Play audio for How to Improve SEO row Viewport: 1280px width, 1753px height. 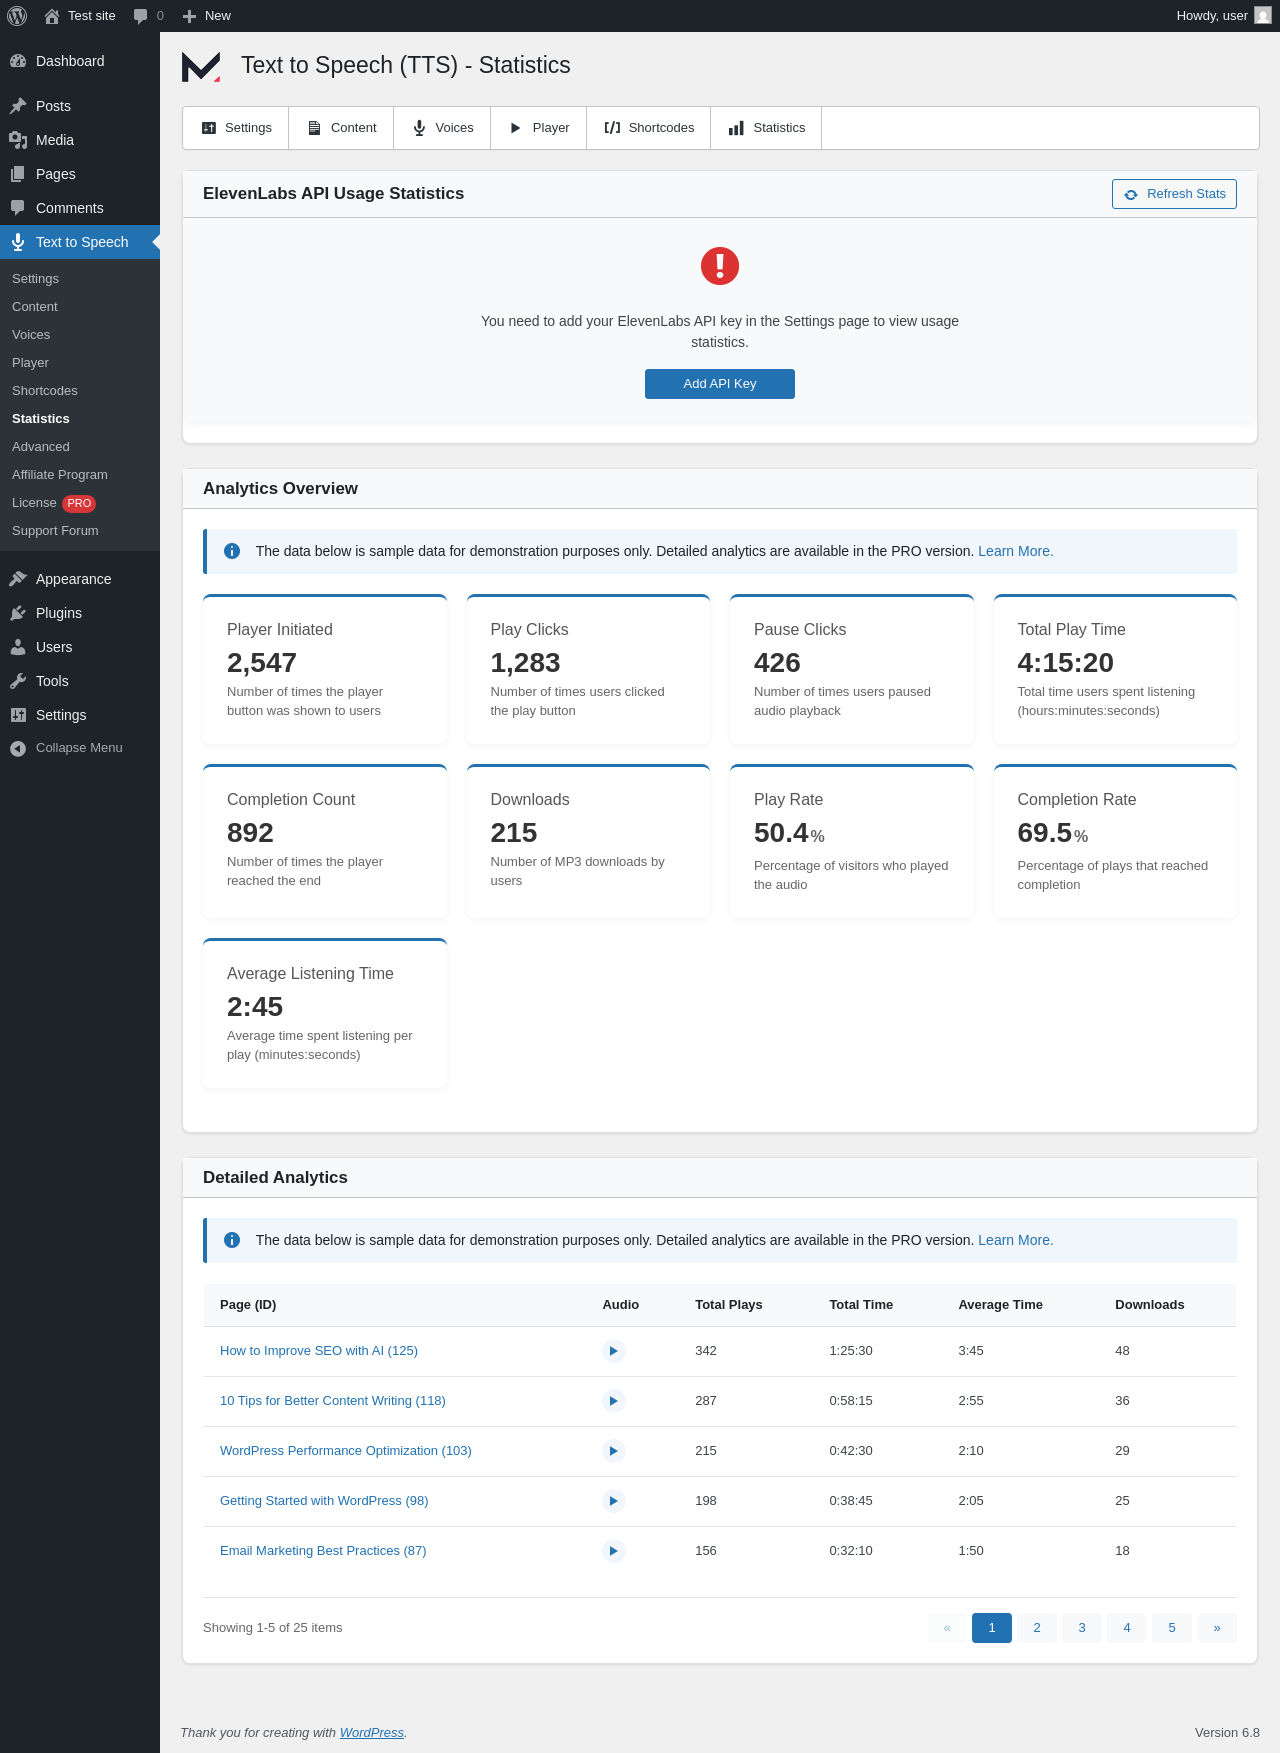pos(614,1351)
